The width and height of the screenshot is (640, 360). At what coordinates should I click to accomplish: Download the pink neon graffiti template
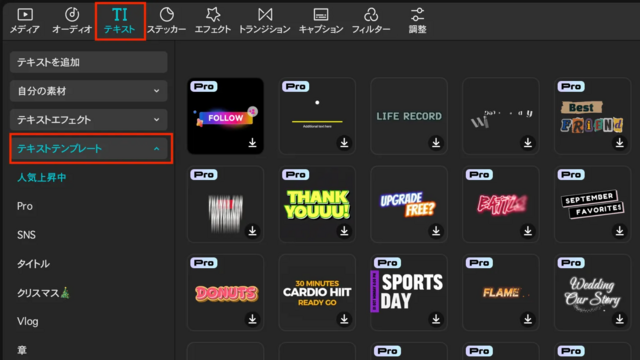[x=528, y=231]
